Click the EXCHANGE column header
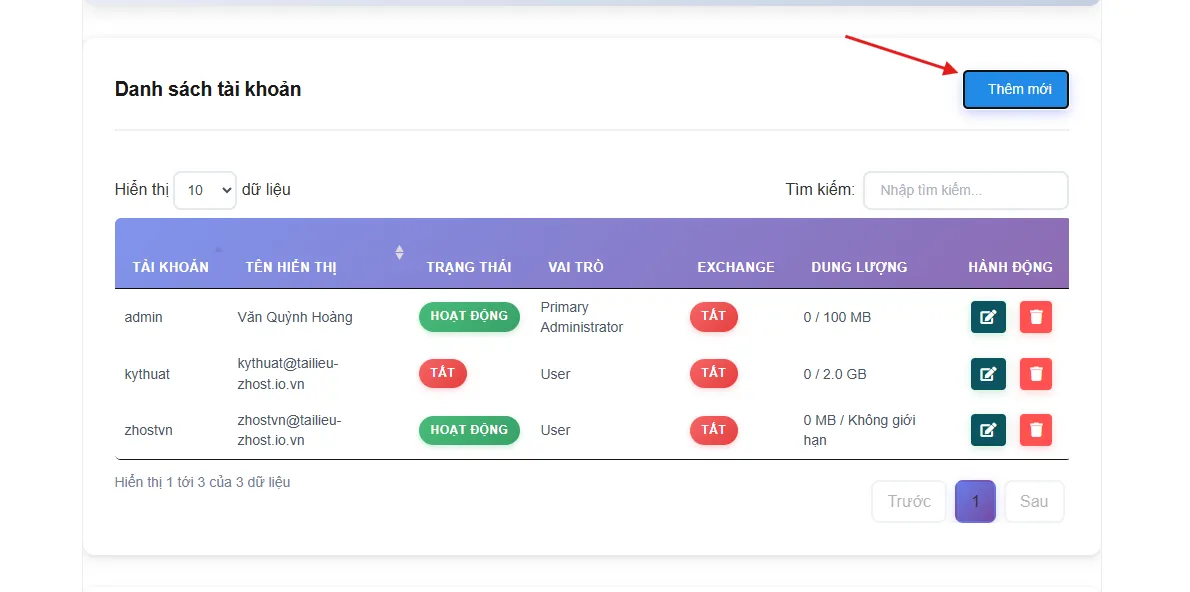Viewport: 1190px width, 592px height. coord(736,267)
